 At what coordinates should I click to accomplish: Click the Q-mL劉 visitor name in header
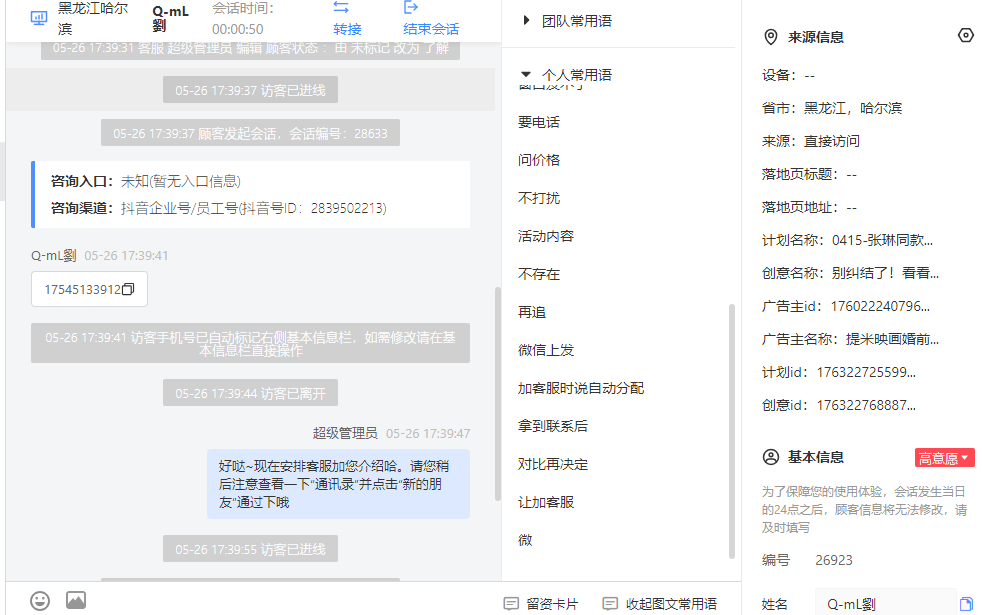coord(170,18)
